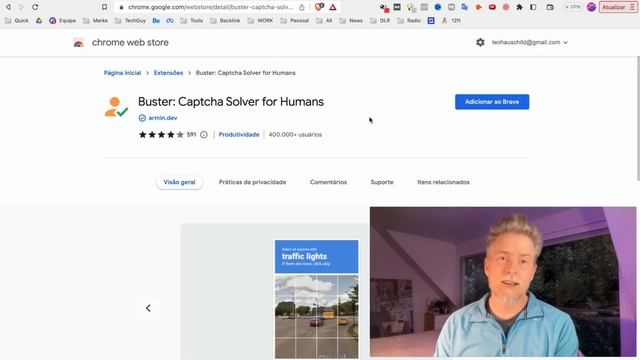
Task: Go to Página inicial breadcrumb
Action: click(122, 73)
